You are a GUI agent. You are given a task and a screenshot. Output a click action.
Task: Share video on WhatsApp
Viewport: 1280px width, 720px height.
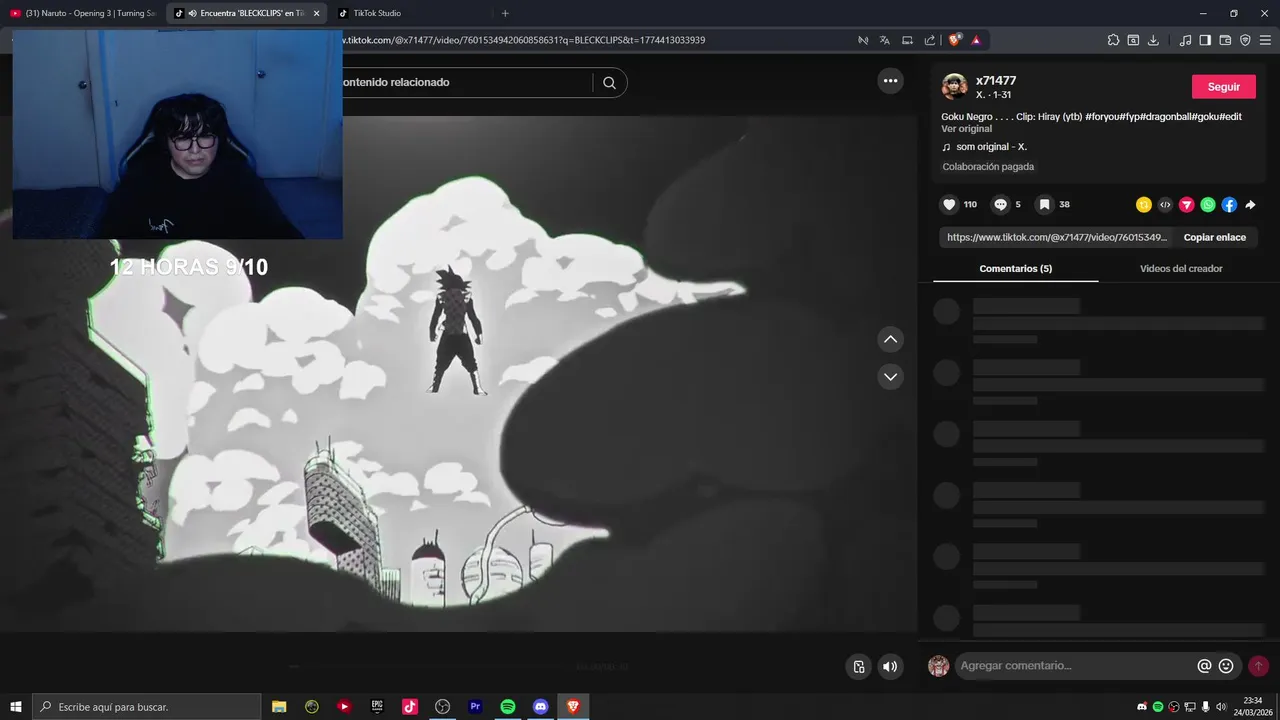point(1208,205)
